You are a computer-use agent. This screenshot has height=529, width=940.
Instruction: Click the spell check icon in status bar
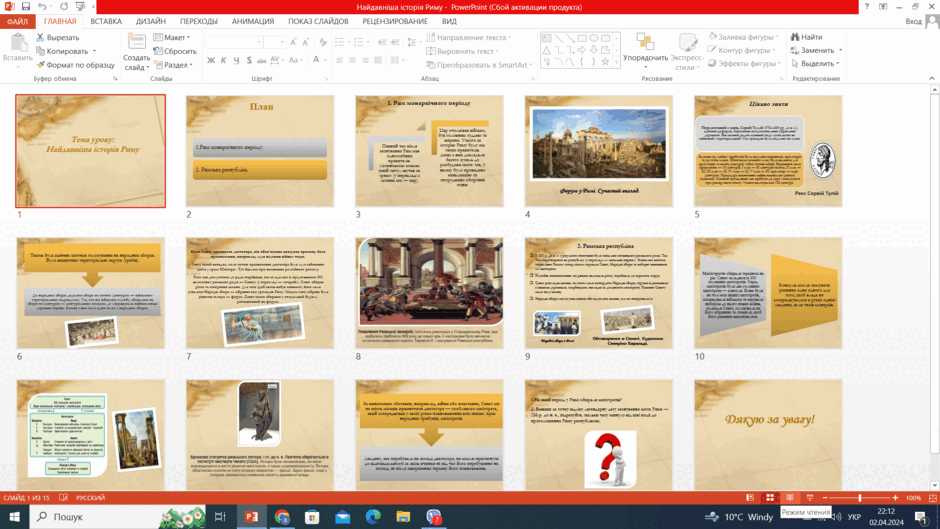pos(64,498)
